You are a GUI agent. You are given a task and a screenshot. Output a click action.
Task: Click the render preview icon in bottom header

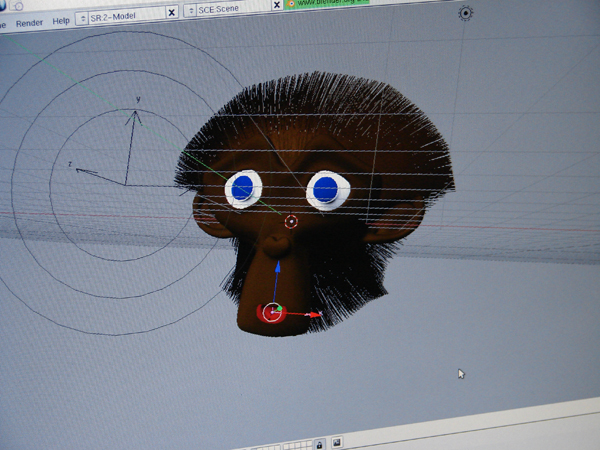337,442
